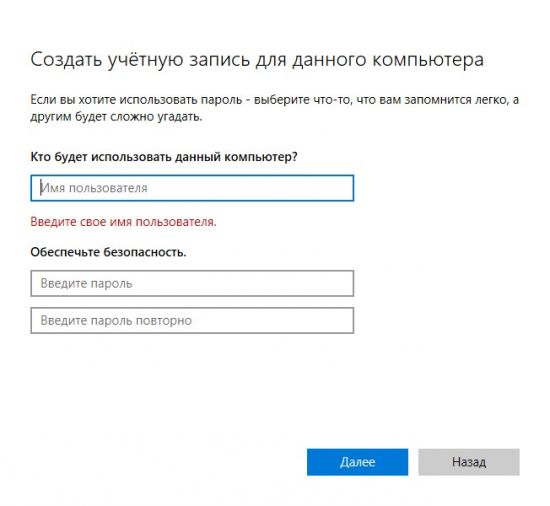Image resolution: width=550 pixels, height=506 pixels.
Task: Select the Введите пароль field
Action: click(x=192, y=283)
